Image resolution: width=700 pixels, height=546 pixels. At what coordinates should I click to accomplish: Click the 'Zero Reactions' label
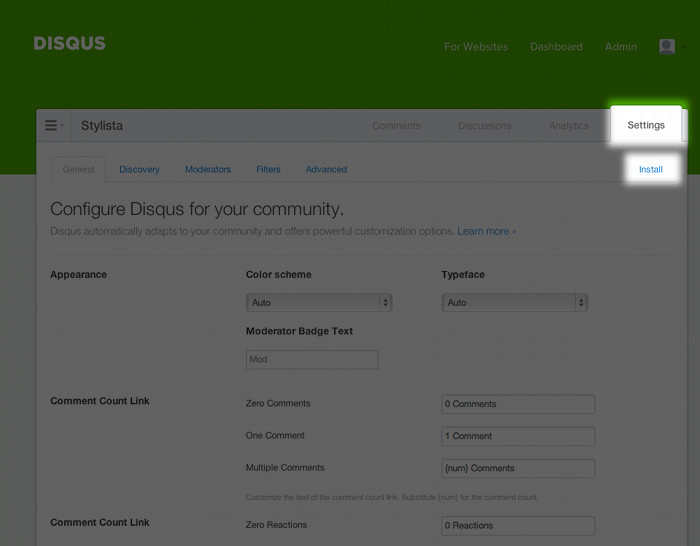276,525
